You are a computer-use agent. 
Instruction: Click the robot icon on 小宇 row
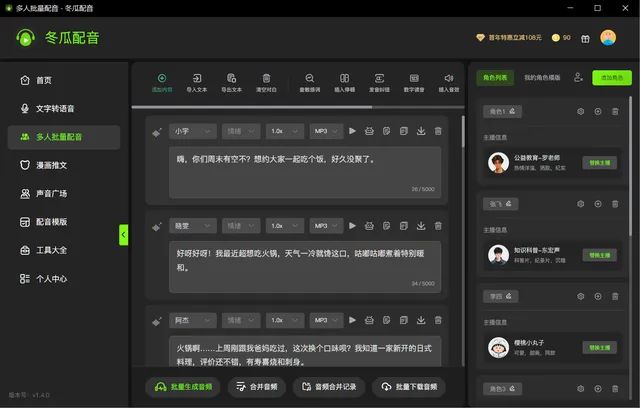[369, 131]
